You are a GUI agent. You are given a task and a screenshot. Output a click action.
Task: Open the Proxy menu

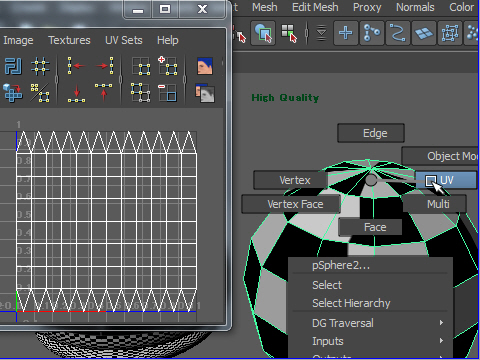pyautogui.click(x=367, y=7)
